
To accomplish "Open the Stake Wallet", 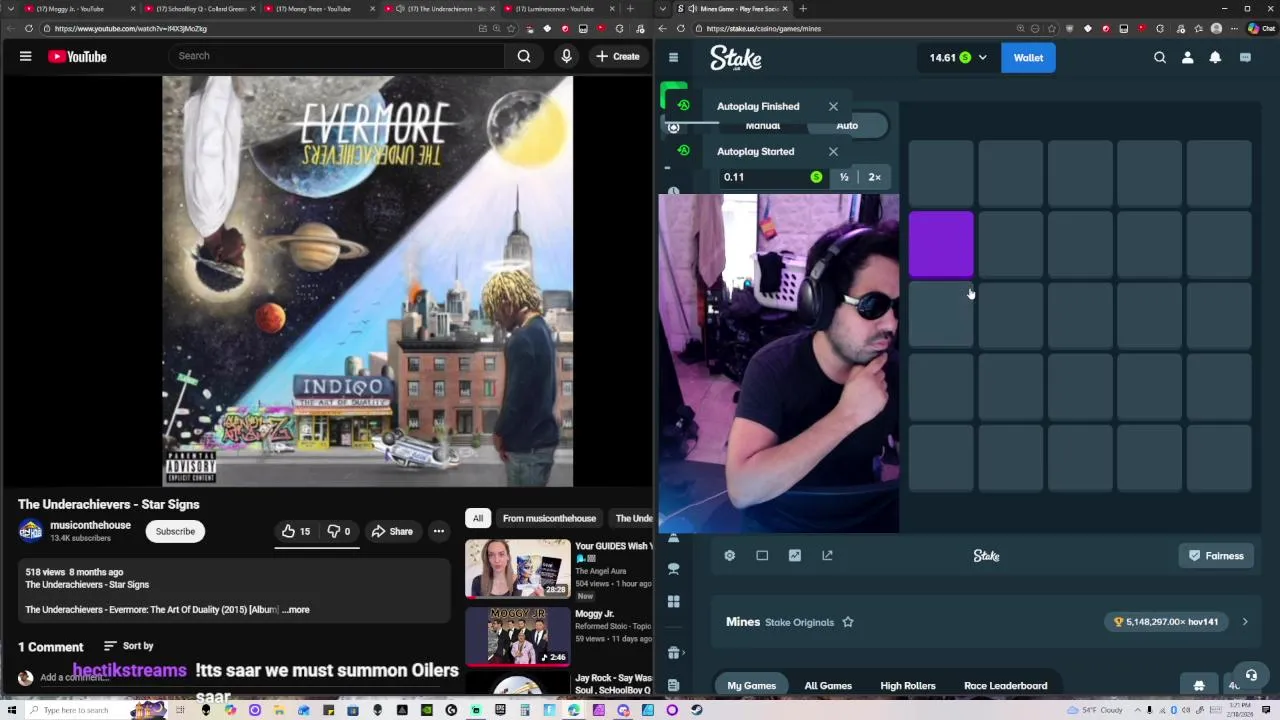I will [x=1028, y=58].
